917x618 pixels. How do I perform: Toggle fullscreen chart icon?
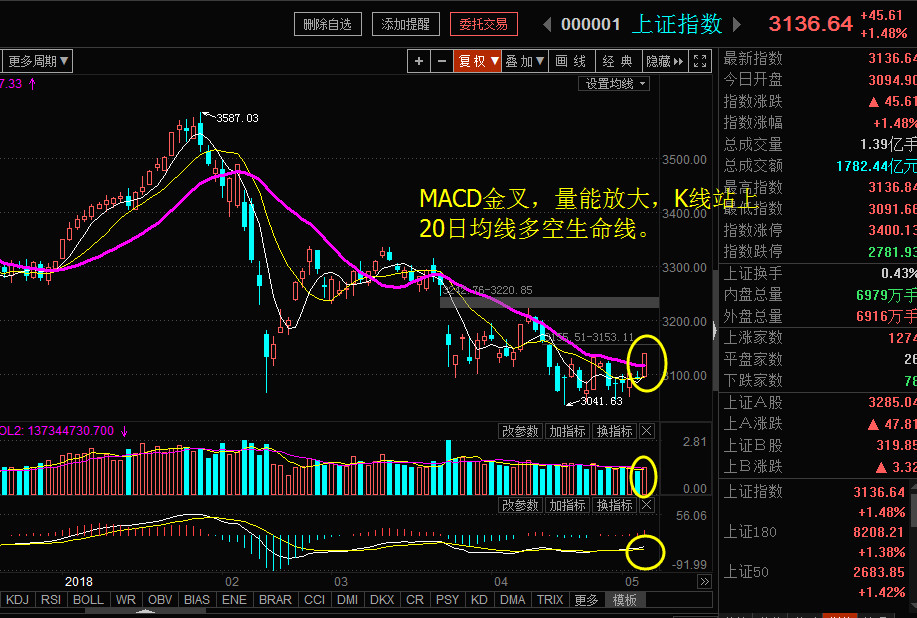[700, 61]
